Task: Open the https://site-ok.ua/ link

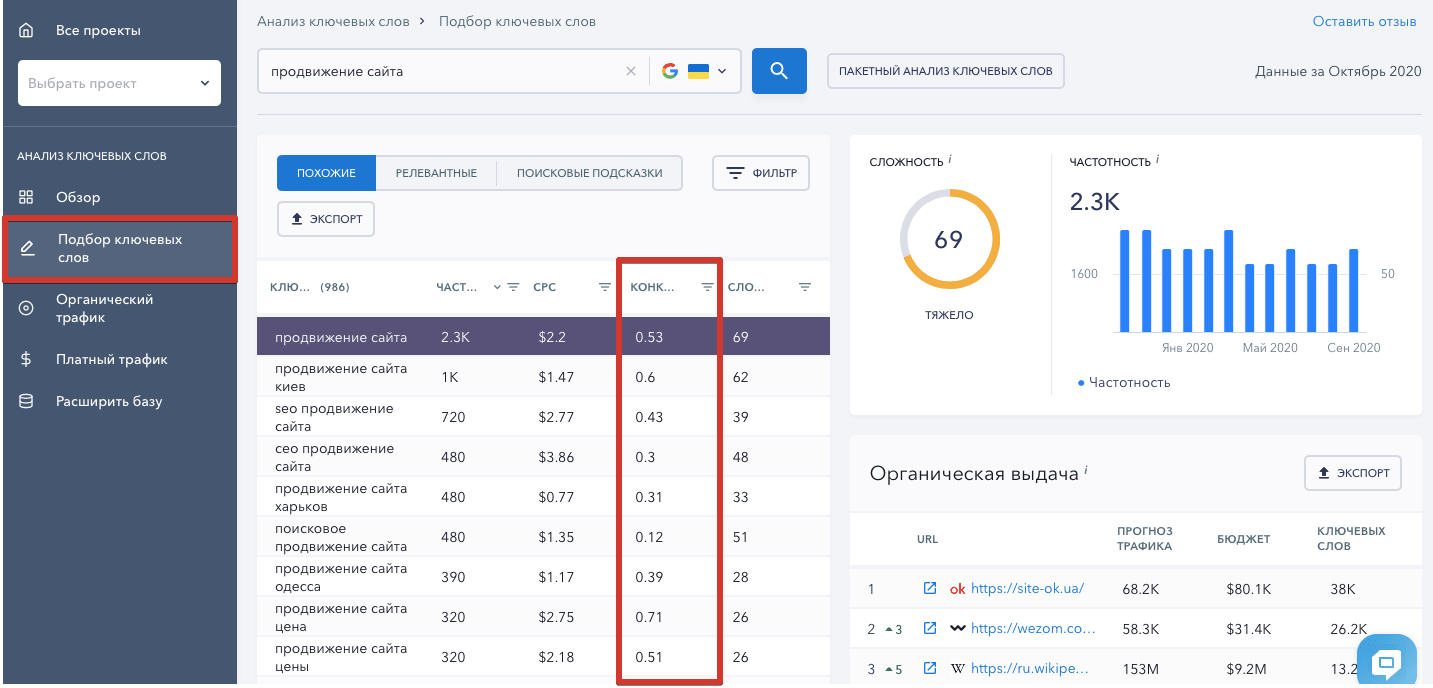Action: 1027,588
